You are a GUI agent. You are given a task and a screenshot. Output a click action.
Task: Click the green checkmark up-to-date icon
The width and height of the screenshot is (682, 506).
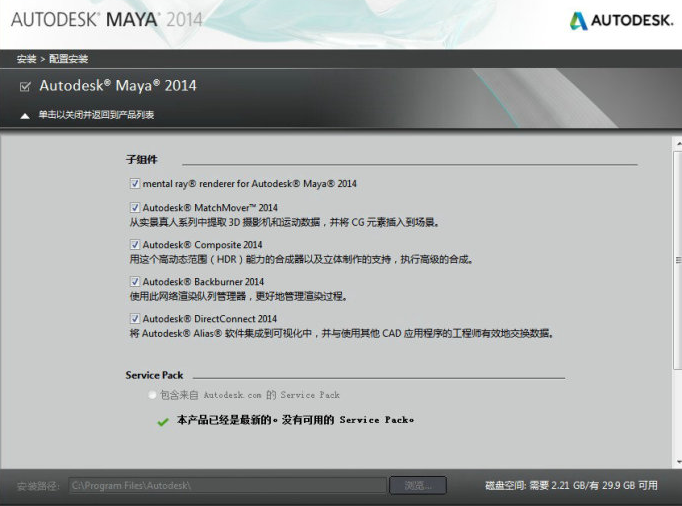tap(163, 422)
